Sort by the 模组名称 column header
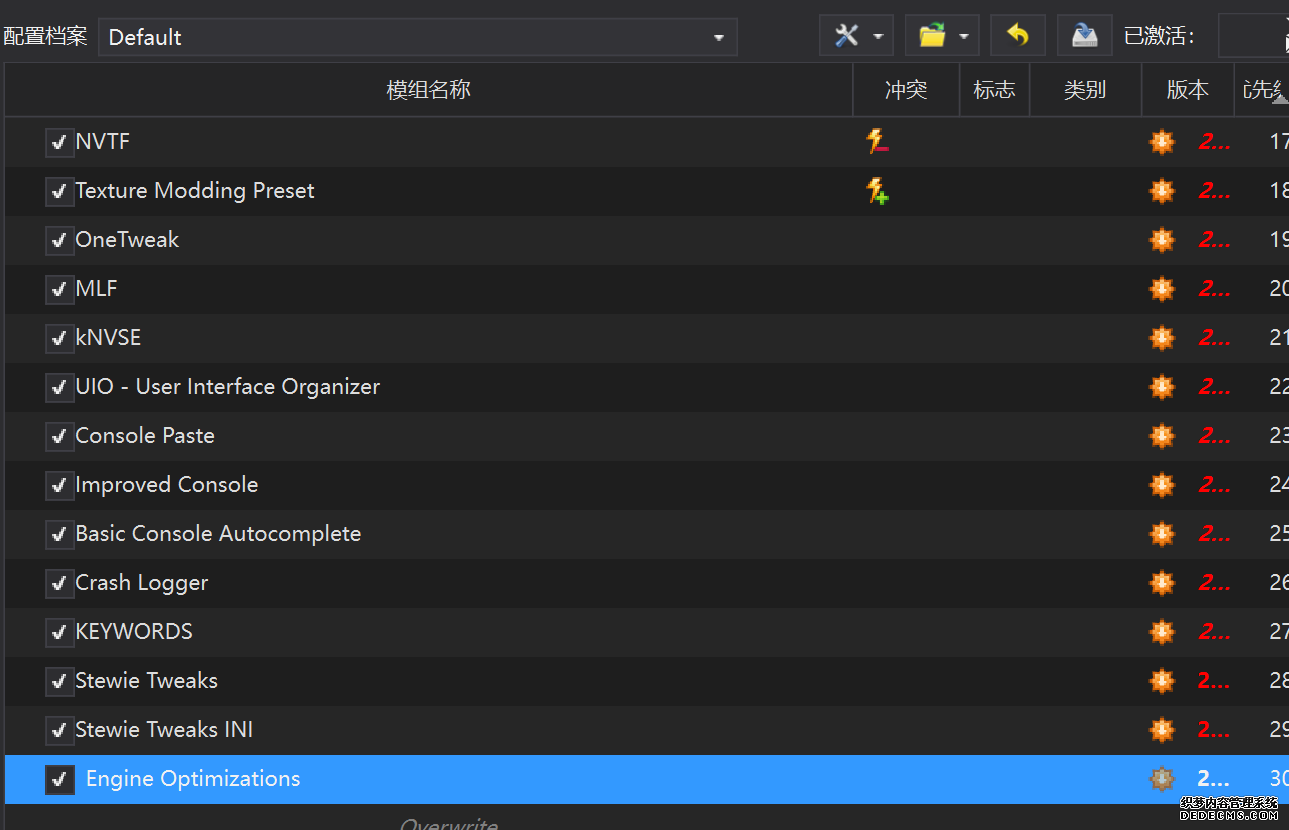 coord(428,90)
